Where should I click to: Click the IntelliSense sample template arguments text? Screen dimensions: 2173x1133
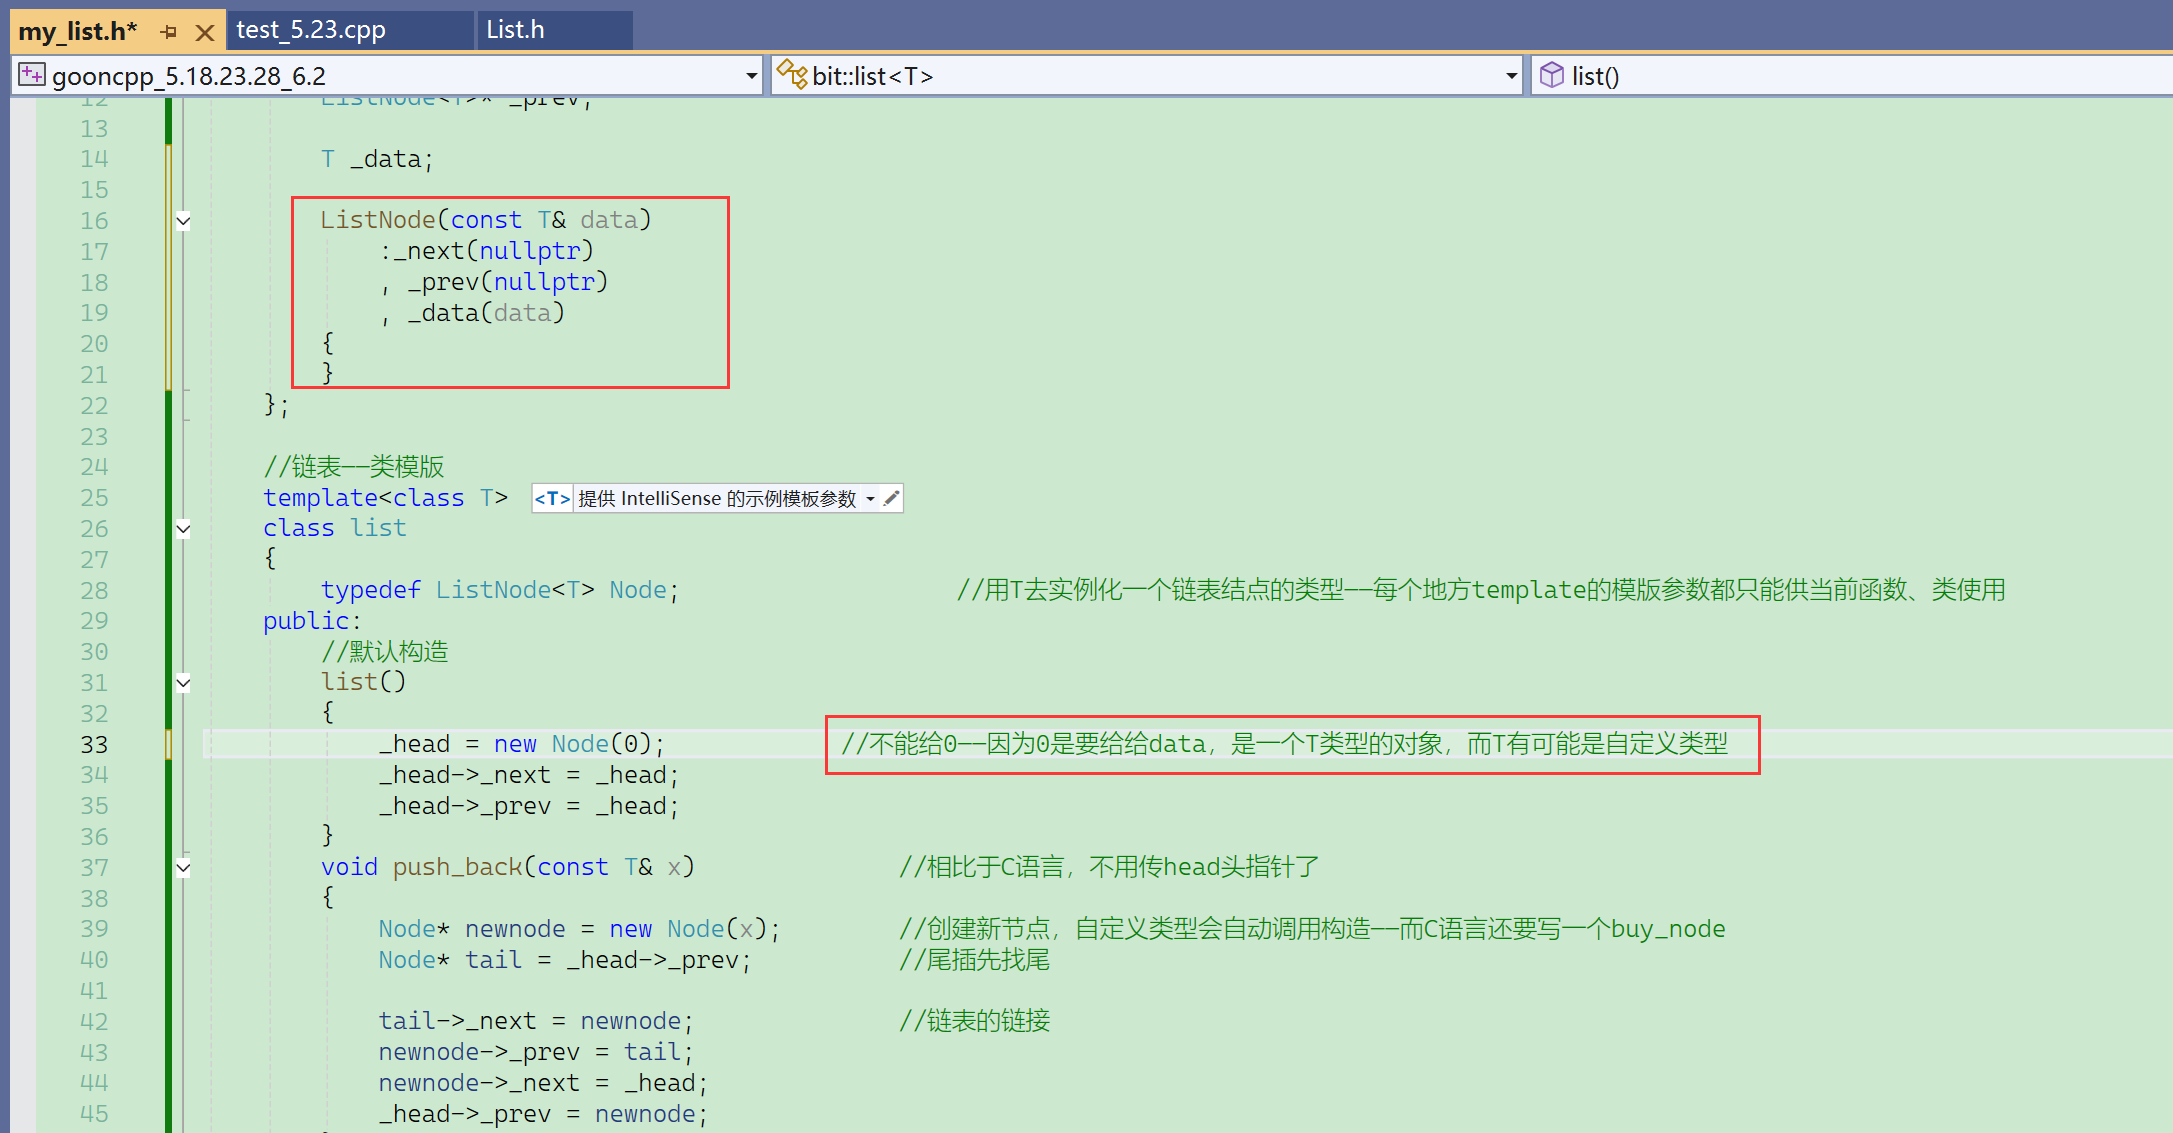pyautogui.click(x=716, y=498)
